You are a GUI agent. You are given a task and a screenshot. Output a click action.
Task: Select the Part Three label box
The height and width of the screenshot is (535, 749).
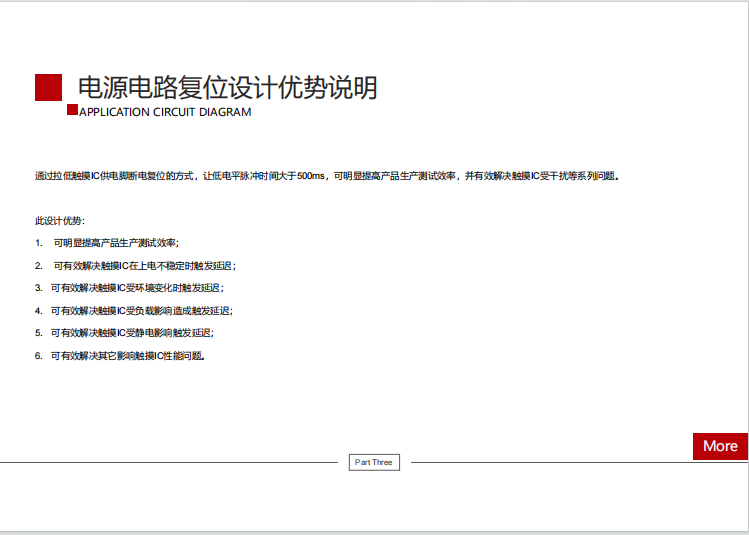click(x=375, y=462)
